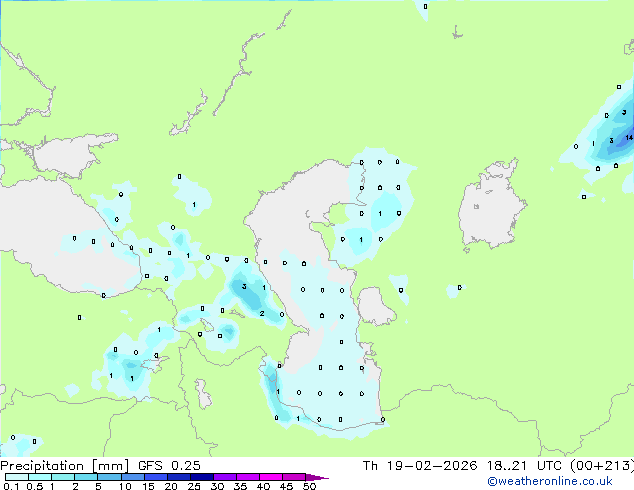Image resolution: width=634 pixels, height=490 pixels.
Task: Click the "50" legend scale label
Action: pyautogui.click(x=309, y=486)
